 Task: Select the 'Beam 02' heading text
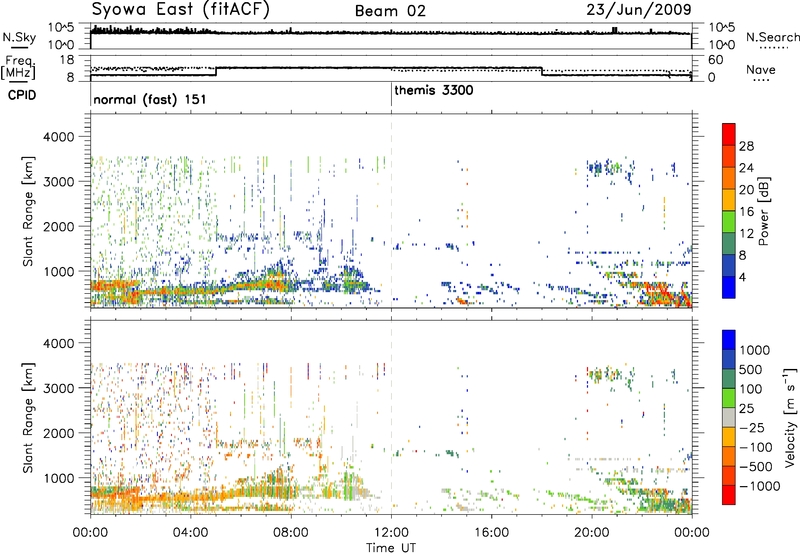click(390, 11)
